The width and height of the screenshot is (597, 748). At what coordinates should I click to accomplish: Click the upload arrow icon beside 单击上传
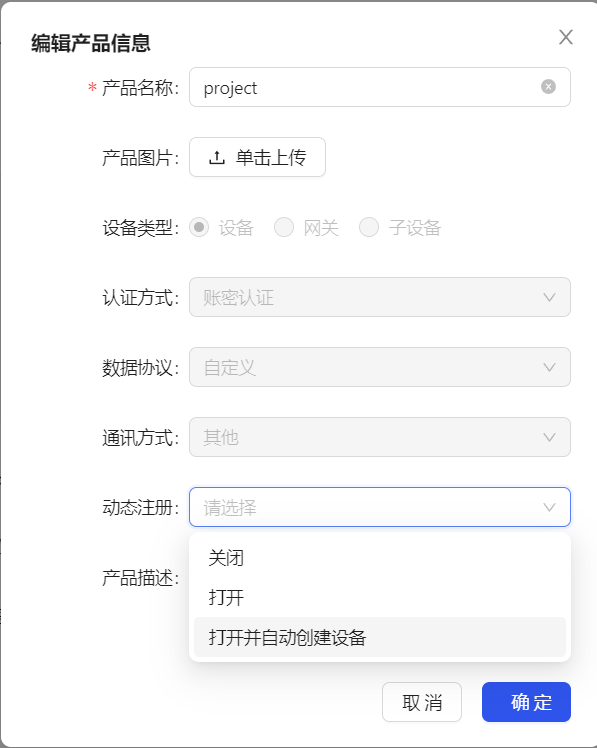(217, 157)
